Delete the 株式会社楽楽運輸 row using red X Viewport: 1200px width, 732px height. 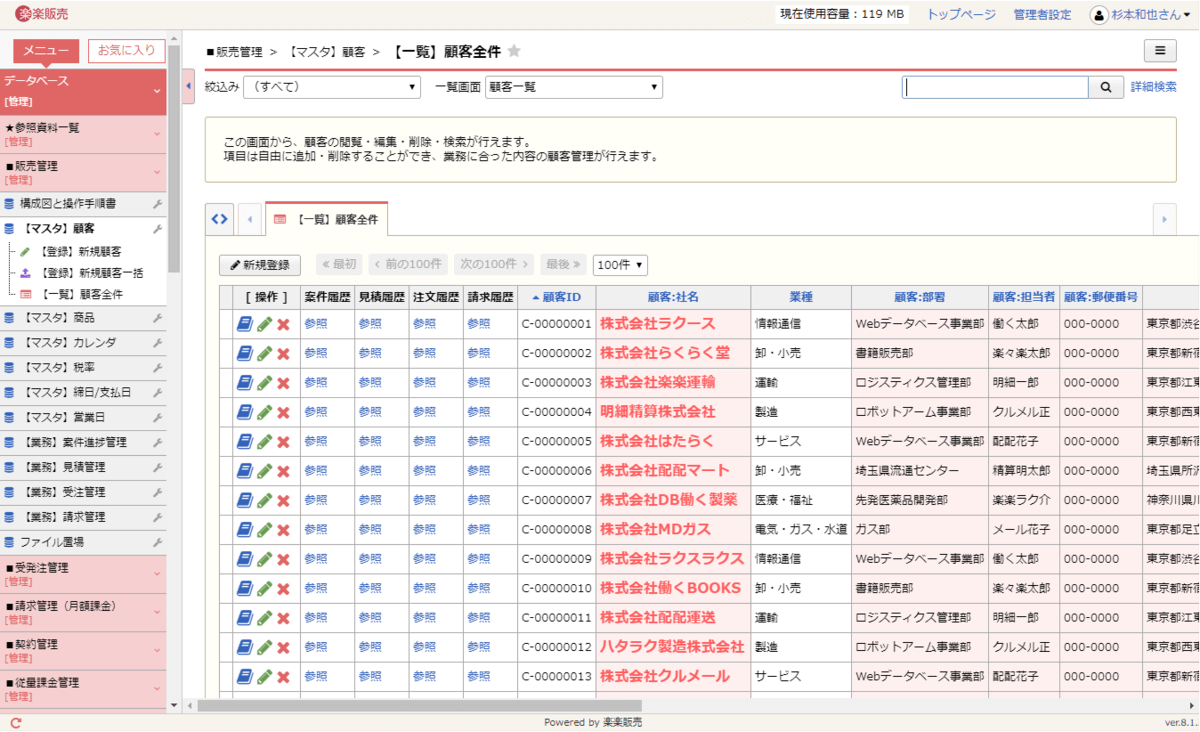[283, 383]
